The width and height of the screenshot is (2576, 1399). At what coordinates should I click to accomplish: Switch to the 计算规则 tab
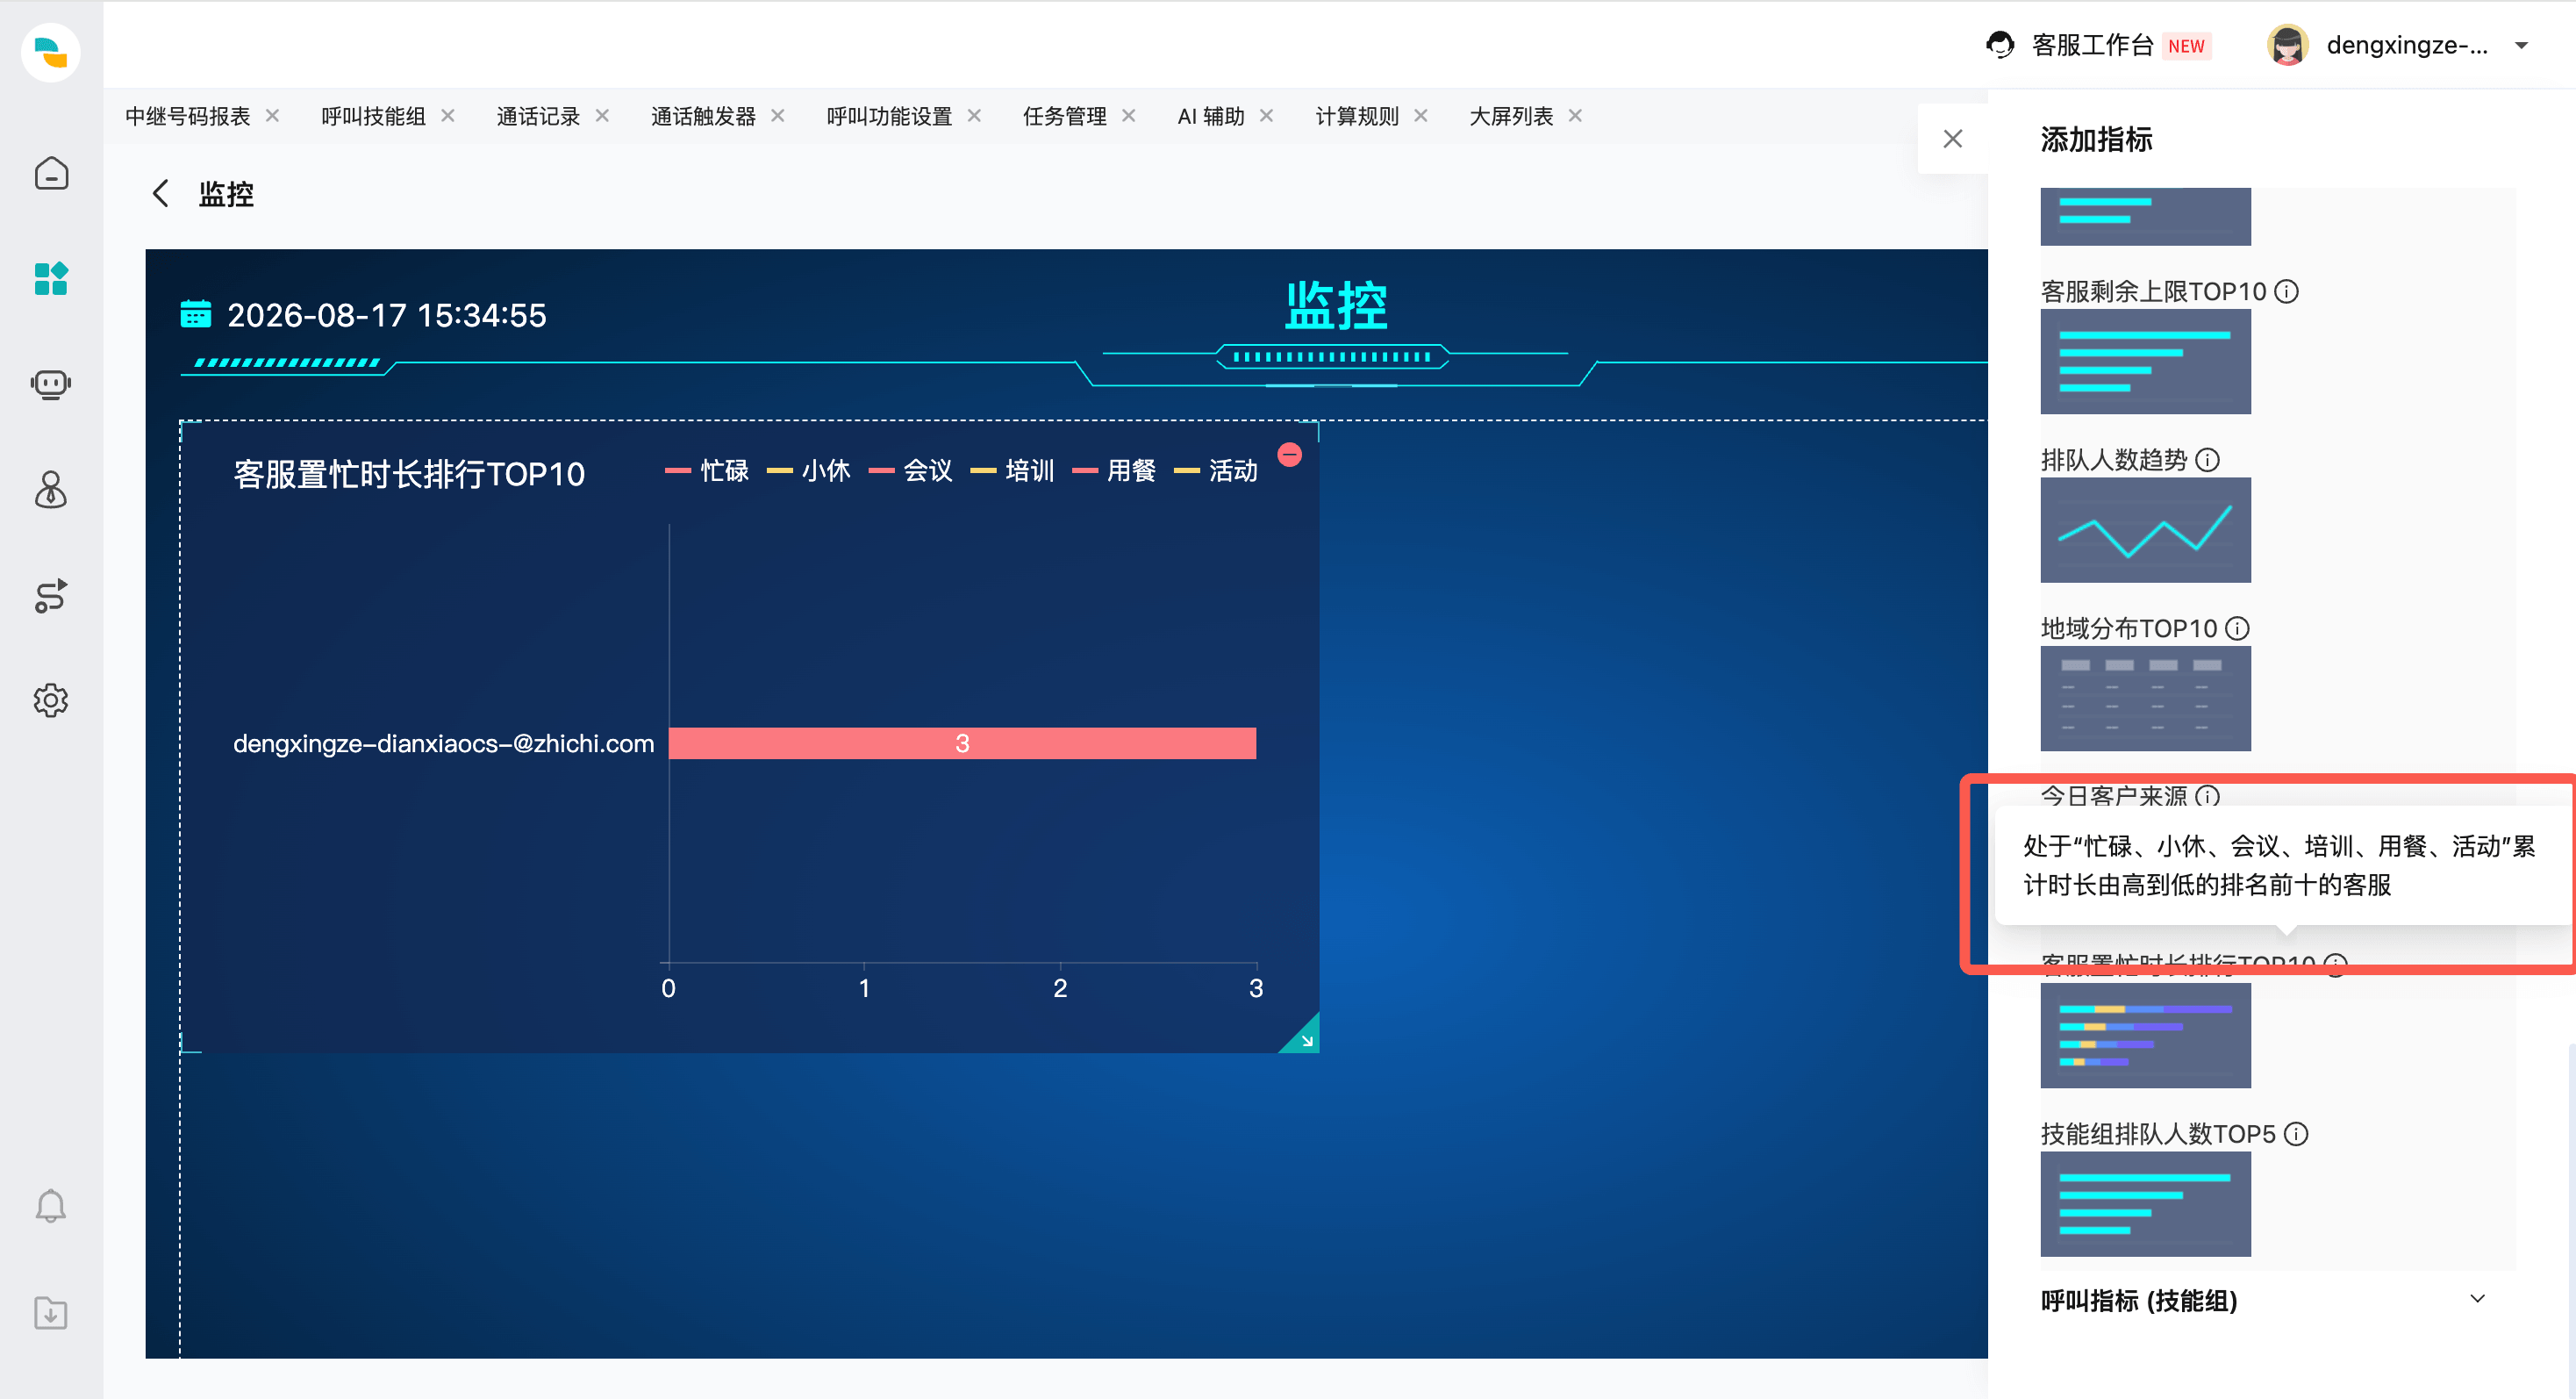(x=1357, y=116)
